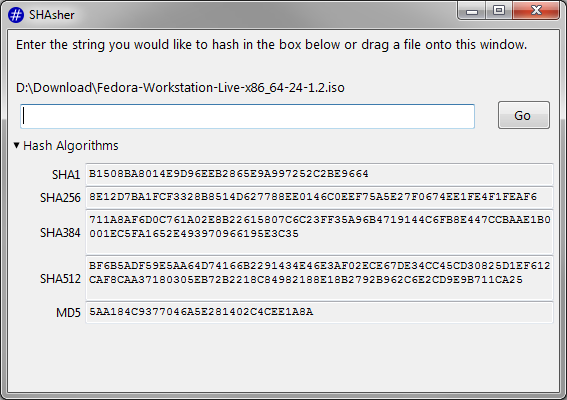Select the SHA1 hash output field
The width and height of the screenshot is (567, 400).
(x=319, y=174)
